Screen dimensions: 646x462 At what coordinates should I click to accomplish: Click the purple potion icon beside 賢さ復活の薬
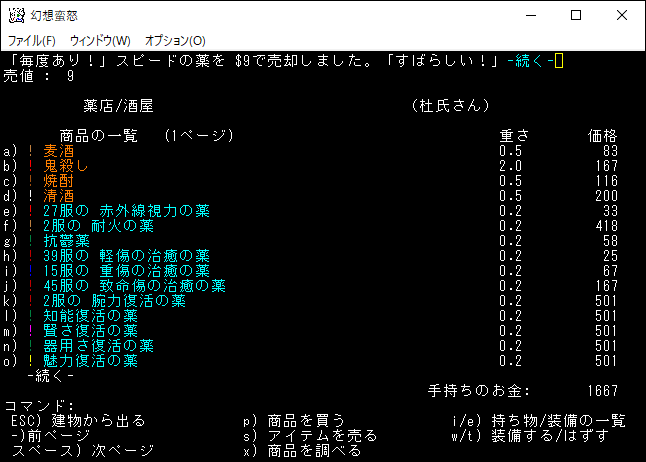click(x=31, y=330)
